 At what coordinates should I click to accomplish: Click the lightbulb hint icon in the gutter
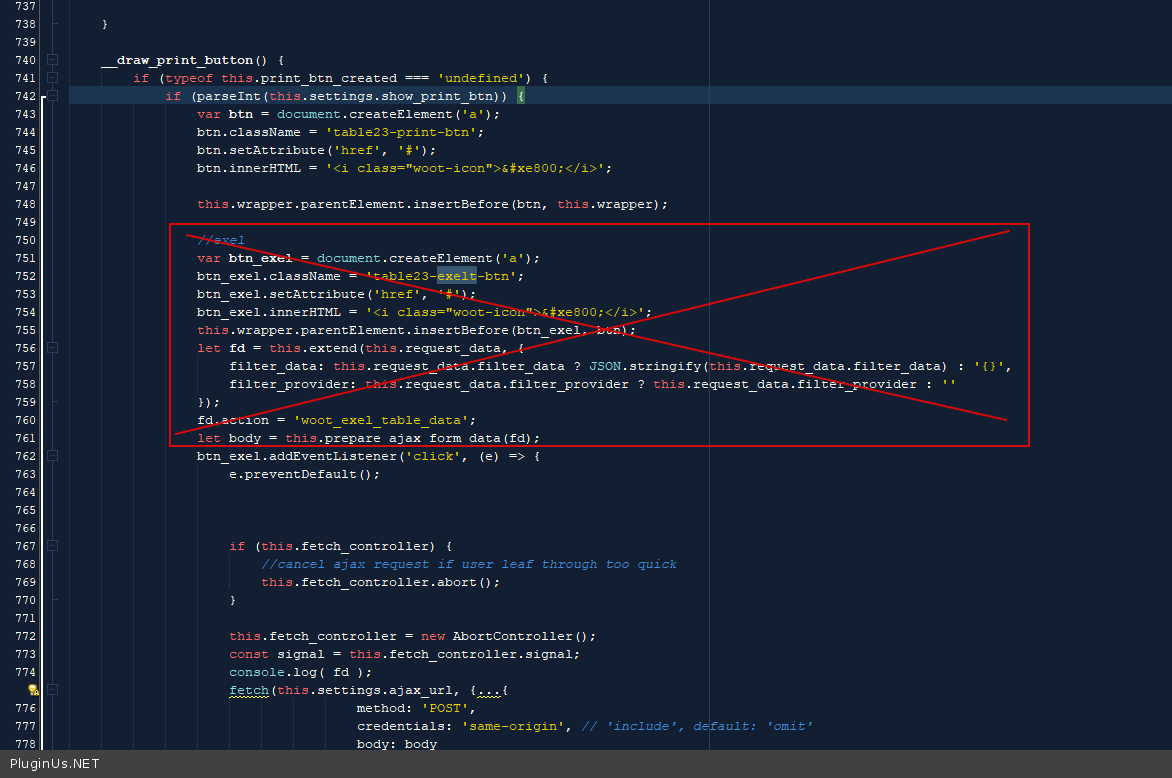33,690
